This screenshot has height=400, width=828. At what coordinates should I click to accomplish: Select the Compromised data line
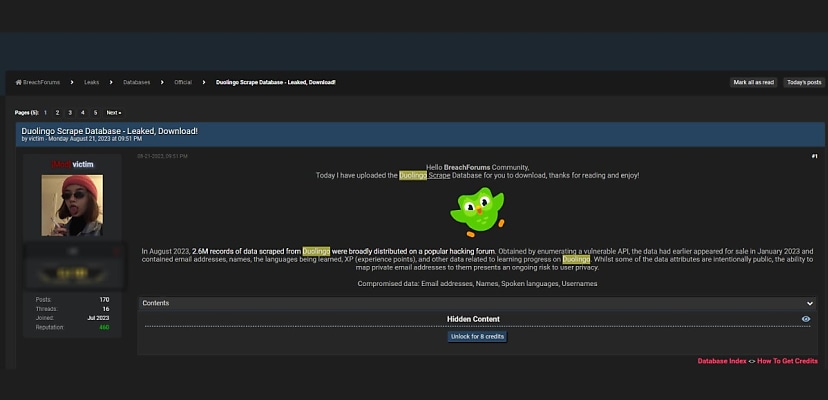(x=477, y=284)
